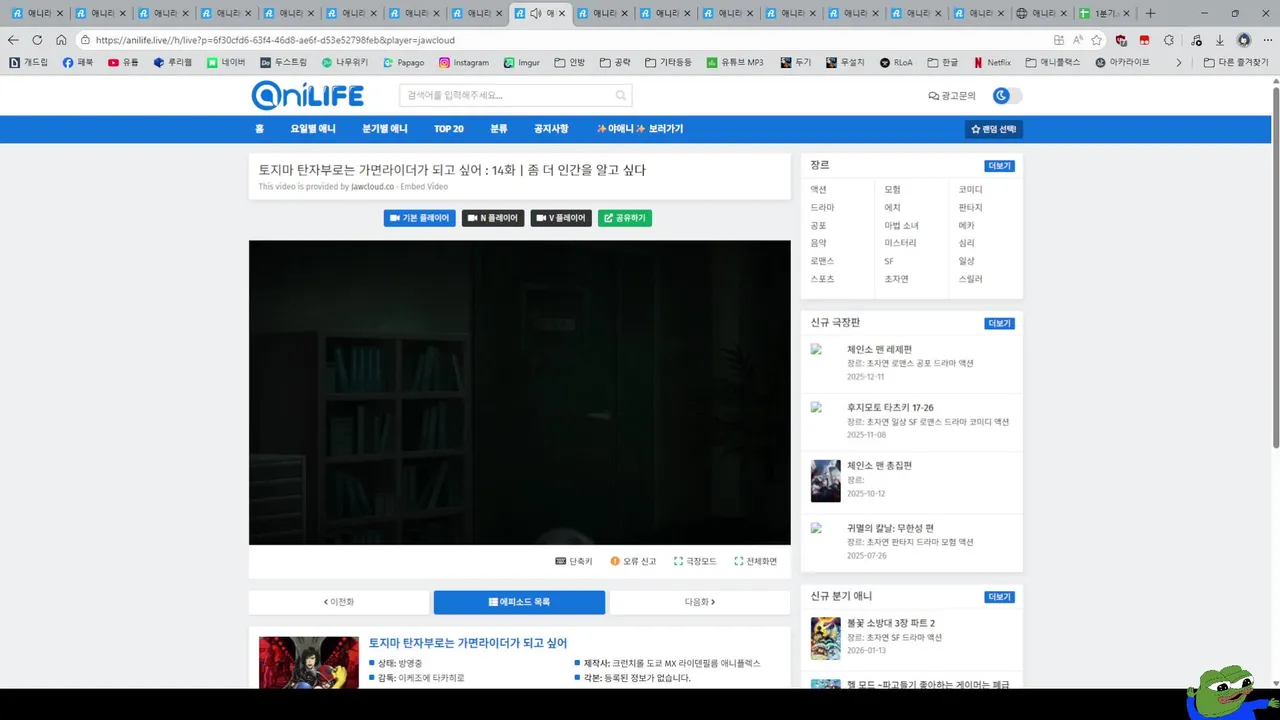Click 더보기 in the 신규 분기 애니 panel
Image resolution: width=1280 pixels, height=720 pixels.
coord(1000,597)
